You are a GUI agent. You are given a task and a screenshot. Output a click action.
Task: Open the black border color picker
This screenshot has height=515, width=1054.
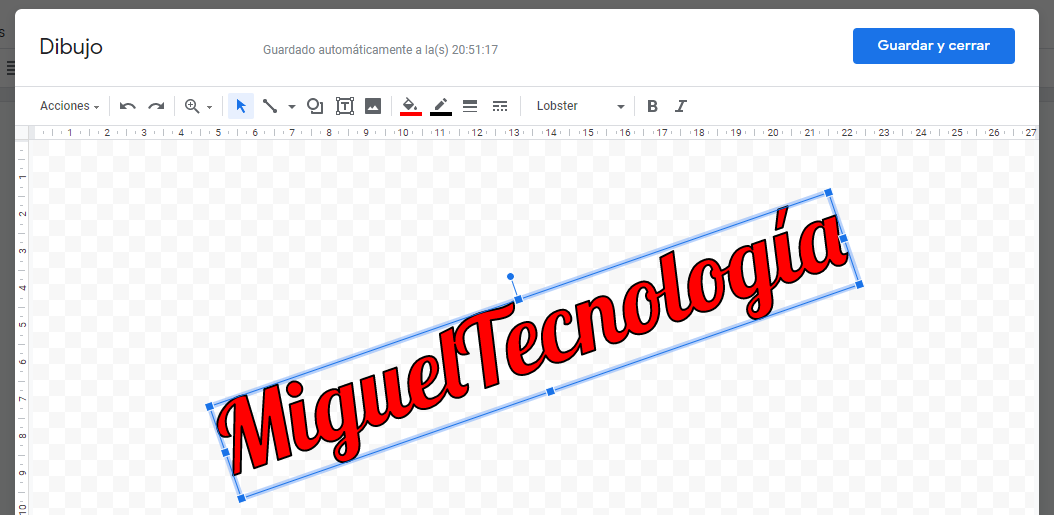(441, 106)
